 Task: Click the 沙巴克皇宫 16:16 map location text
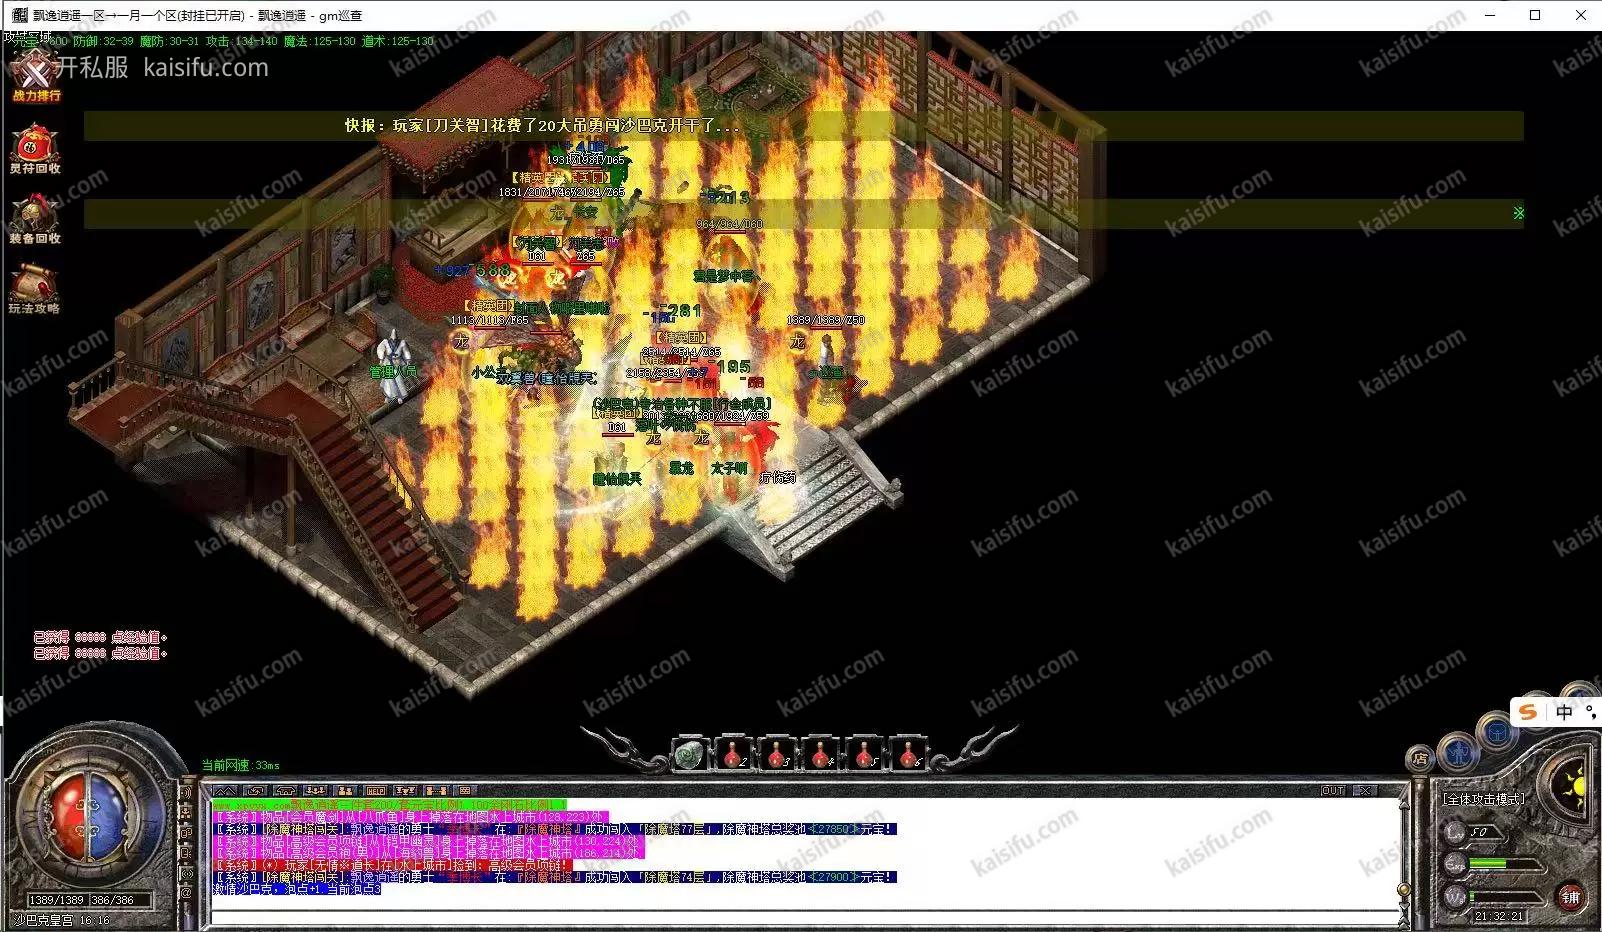[x=60, y=920]
